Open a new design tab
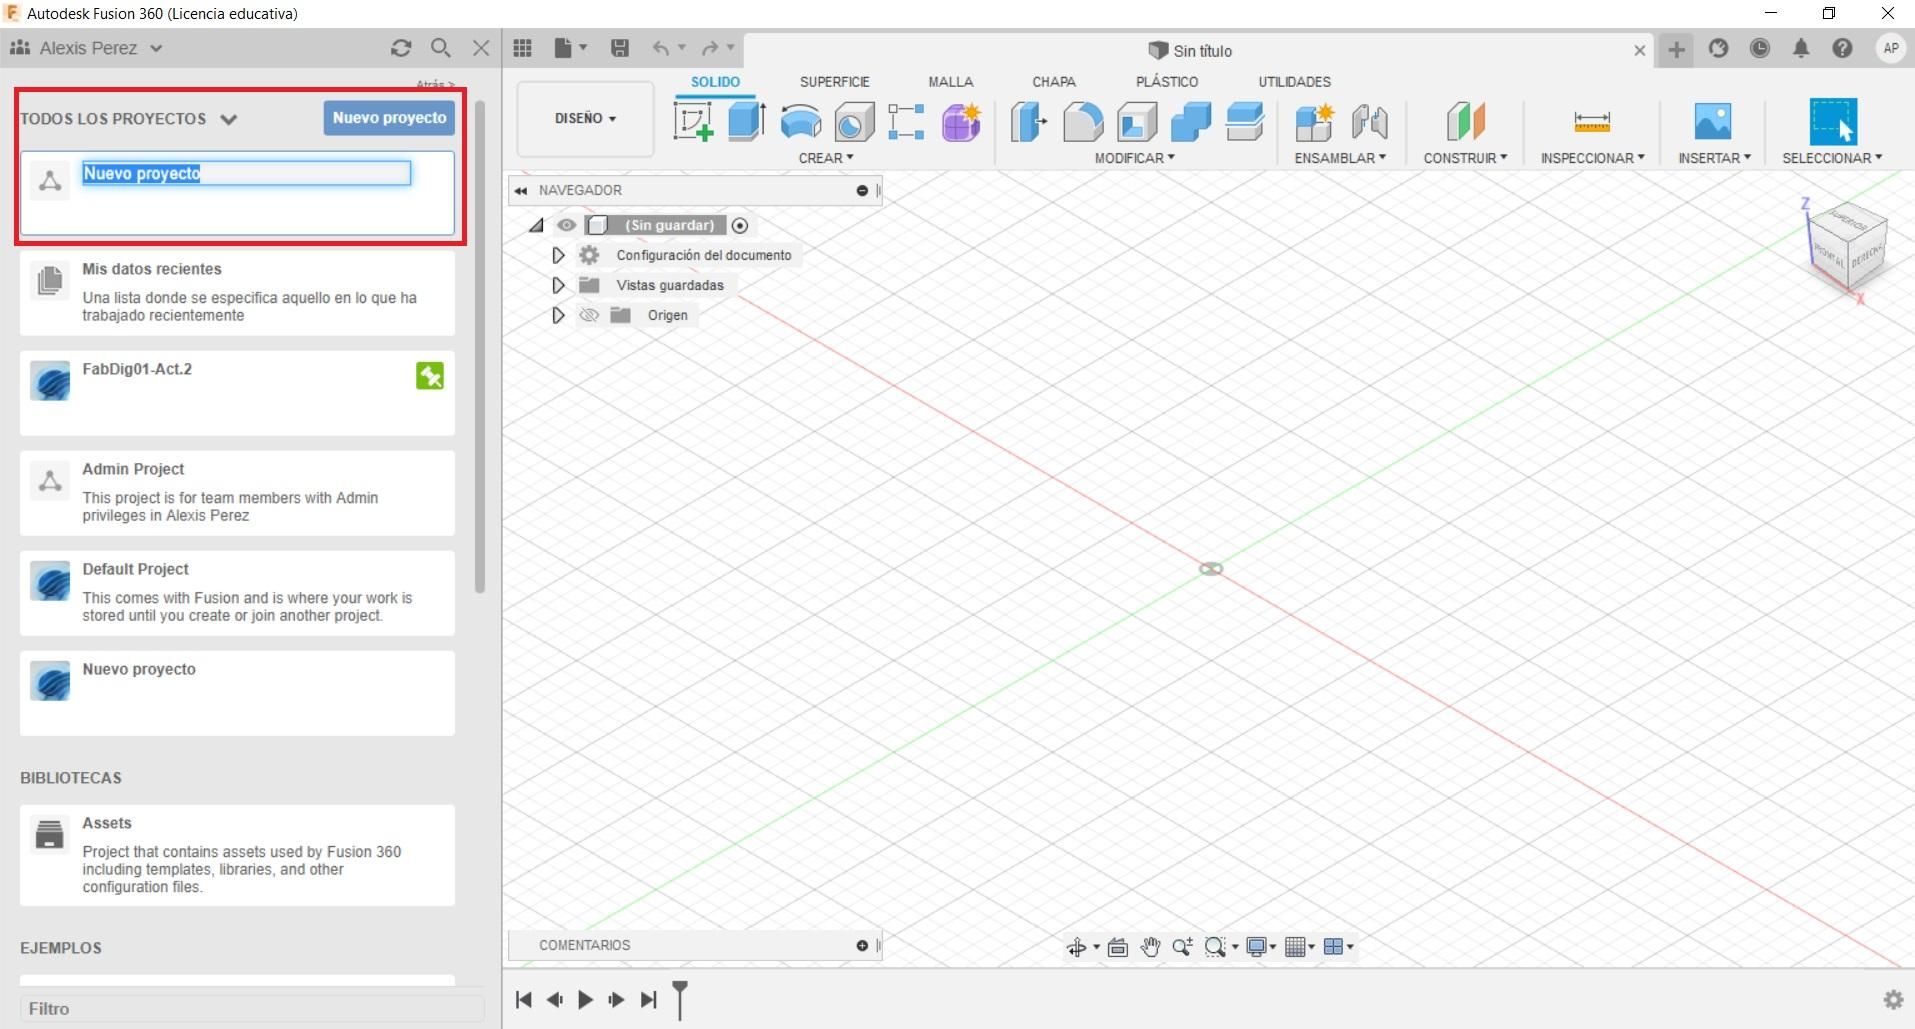1915x1029 pixels. [1677, 49]
